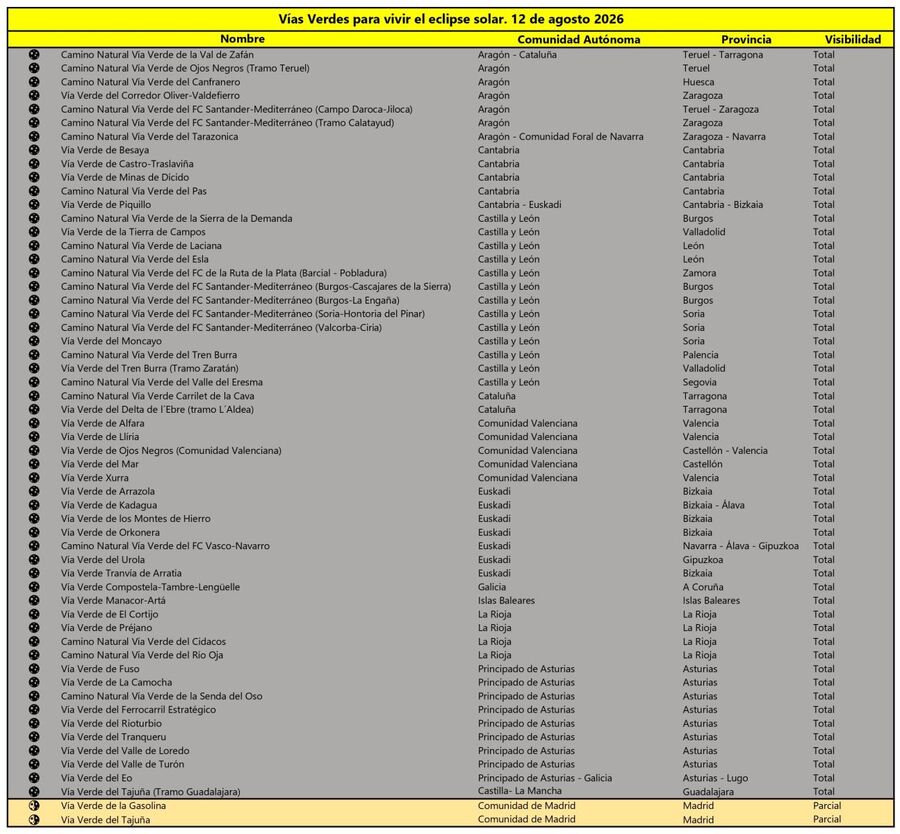Click Parcial visibility cell for Vía Verde de la Gasolina

[x=827, y=806]
